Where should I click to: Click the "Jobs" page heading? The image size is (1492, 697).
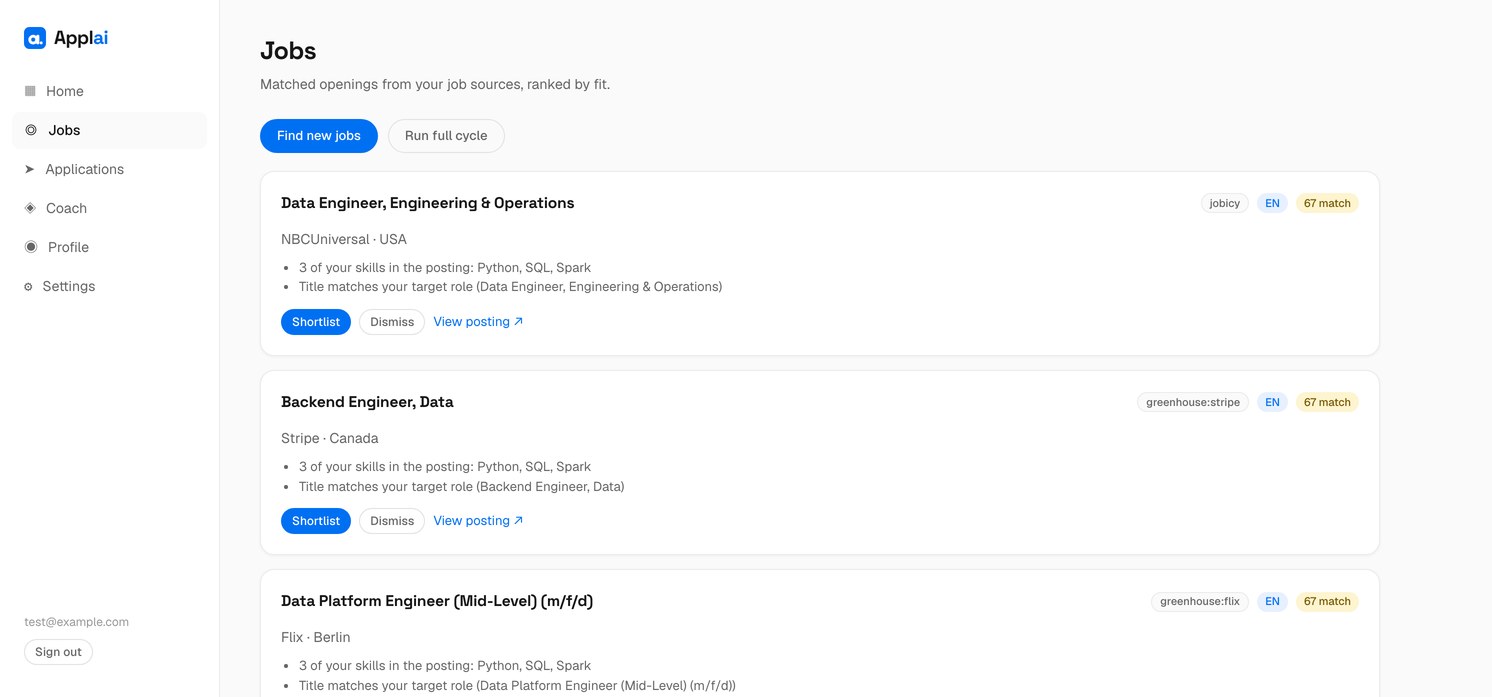point(288,51)
